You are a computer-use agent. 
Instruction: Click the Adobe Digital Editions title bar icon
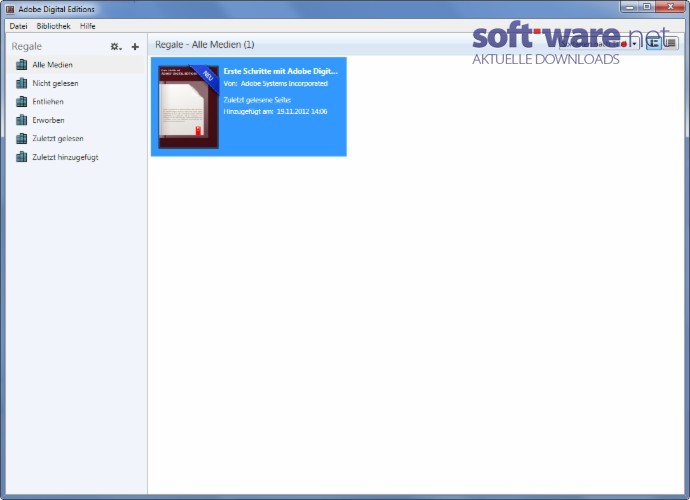click(x=10, y=9)
